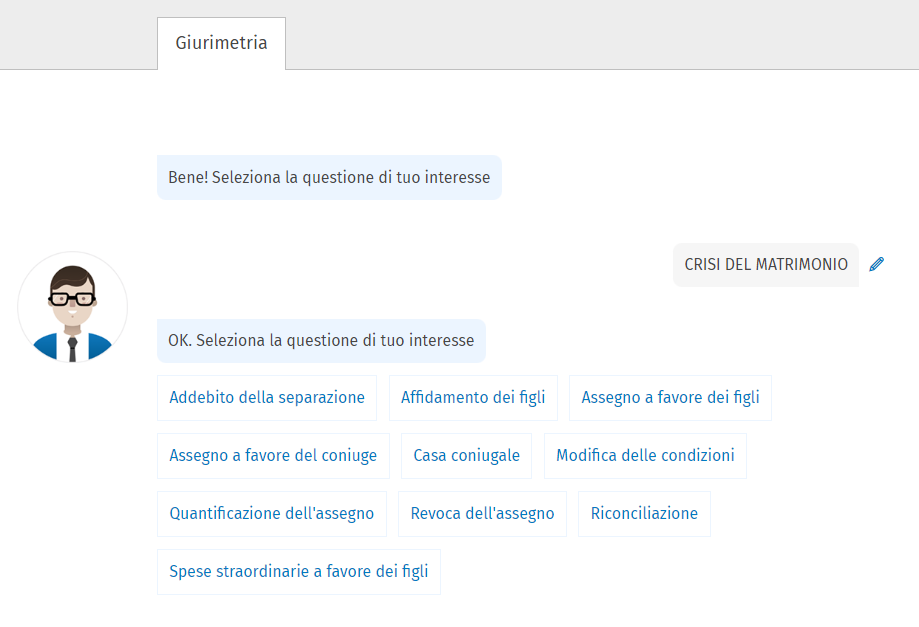Click Quantificazione dell'assegno button
Image resolution: width=919 pixels, height=627 pixels.
[x=272, y=514]
